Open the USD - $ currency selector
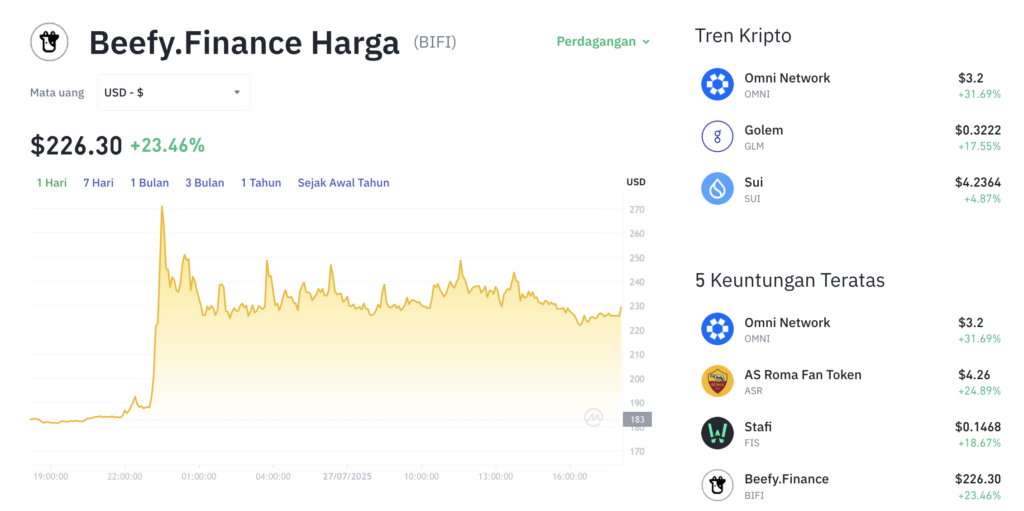This screenshot has height=511, width=1024. [x=174, y=93]
